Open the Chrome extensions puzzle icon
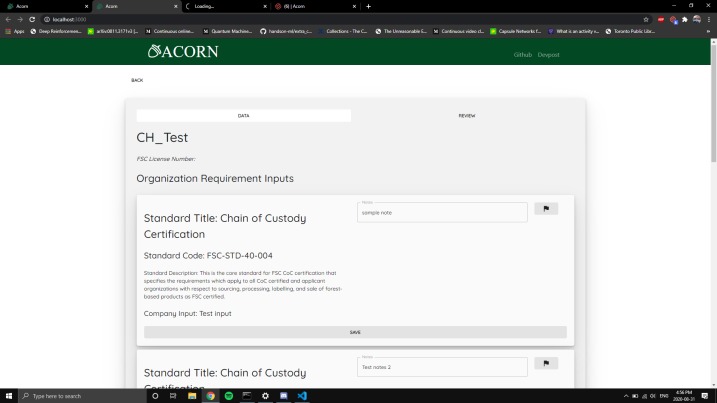This screenshot has height=403, width=717. [685, 19]
